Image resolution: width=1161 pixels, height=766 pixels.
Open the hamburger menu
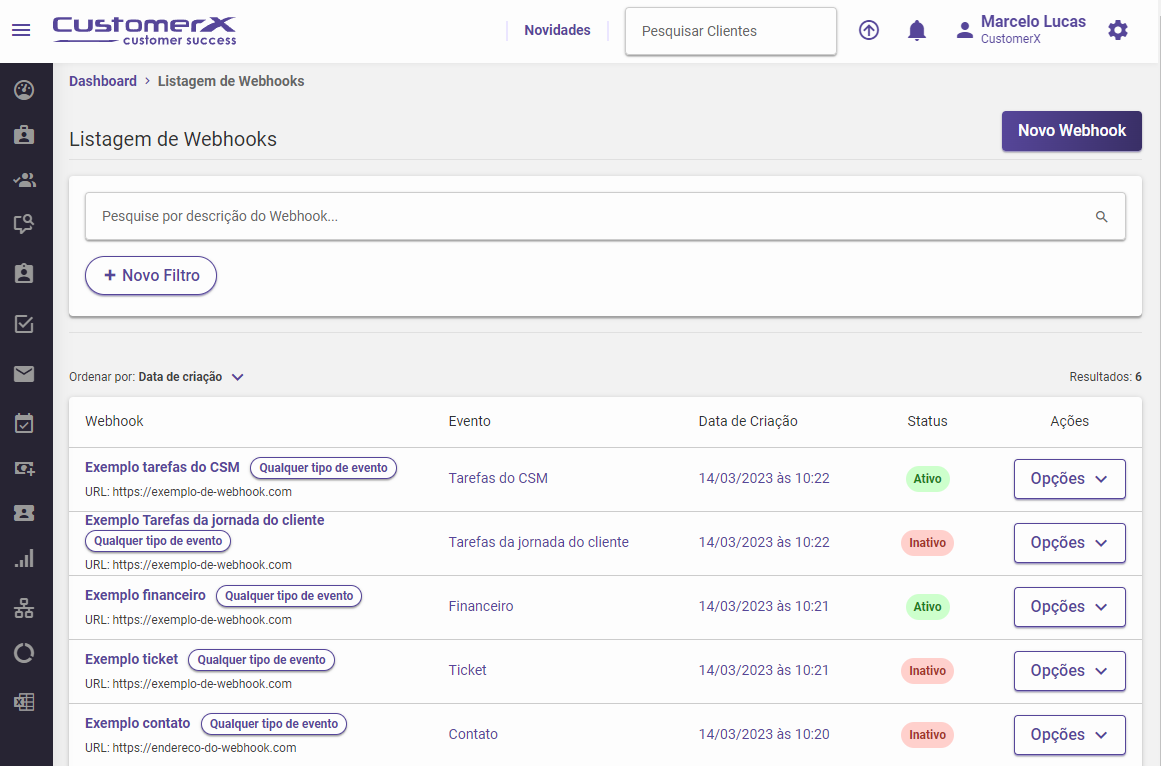[21, 30]
